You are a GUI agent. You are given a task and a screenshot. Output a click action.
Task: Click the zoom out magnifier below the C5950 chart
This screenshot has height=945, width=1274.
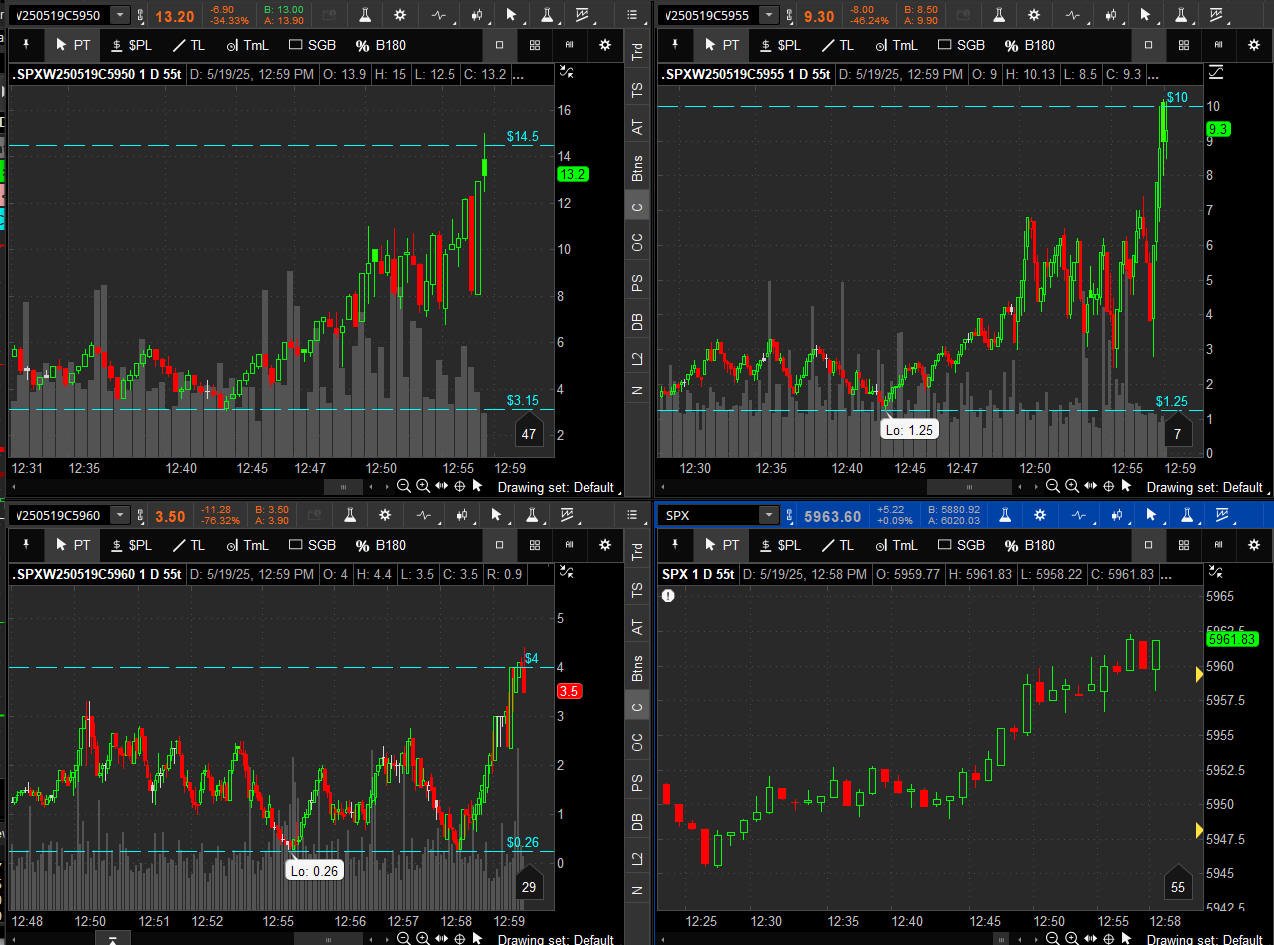click(x=403, y=486)
